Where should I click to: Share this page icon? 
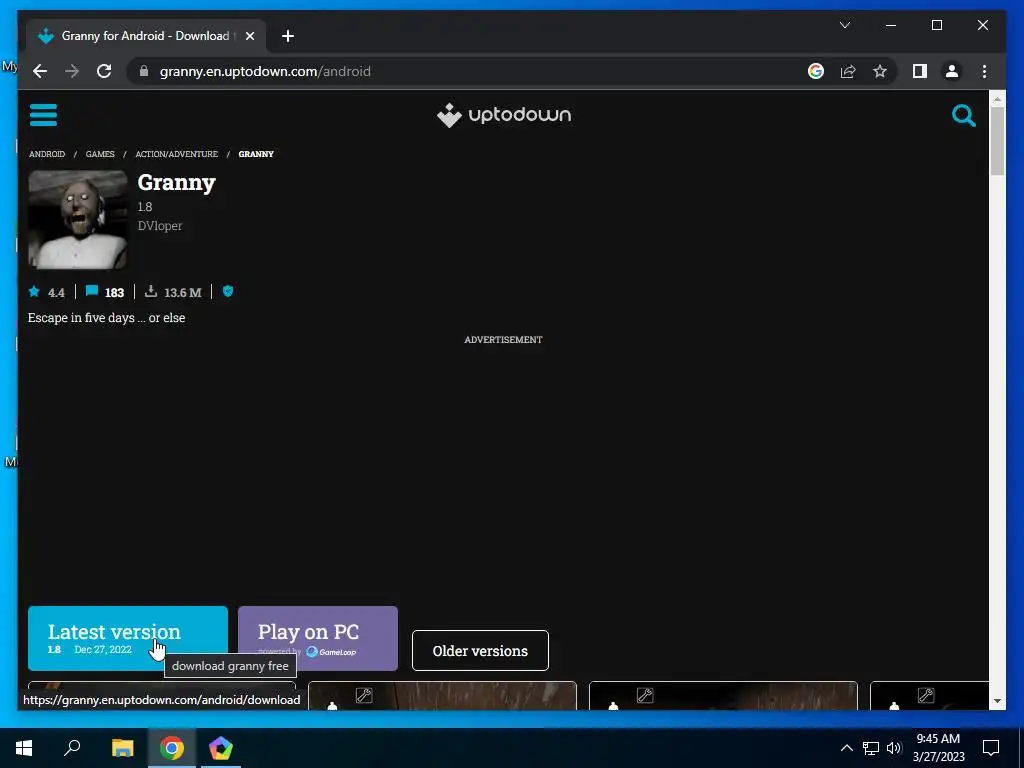pos(848,71)
